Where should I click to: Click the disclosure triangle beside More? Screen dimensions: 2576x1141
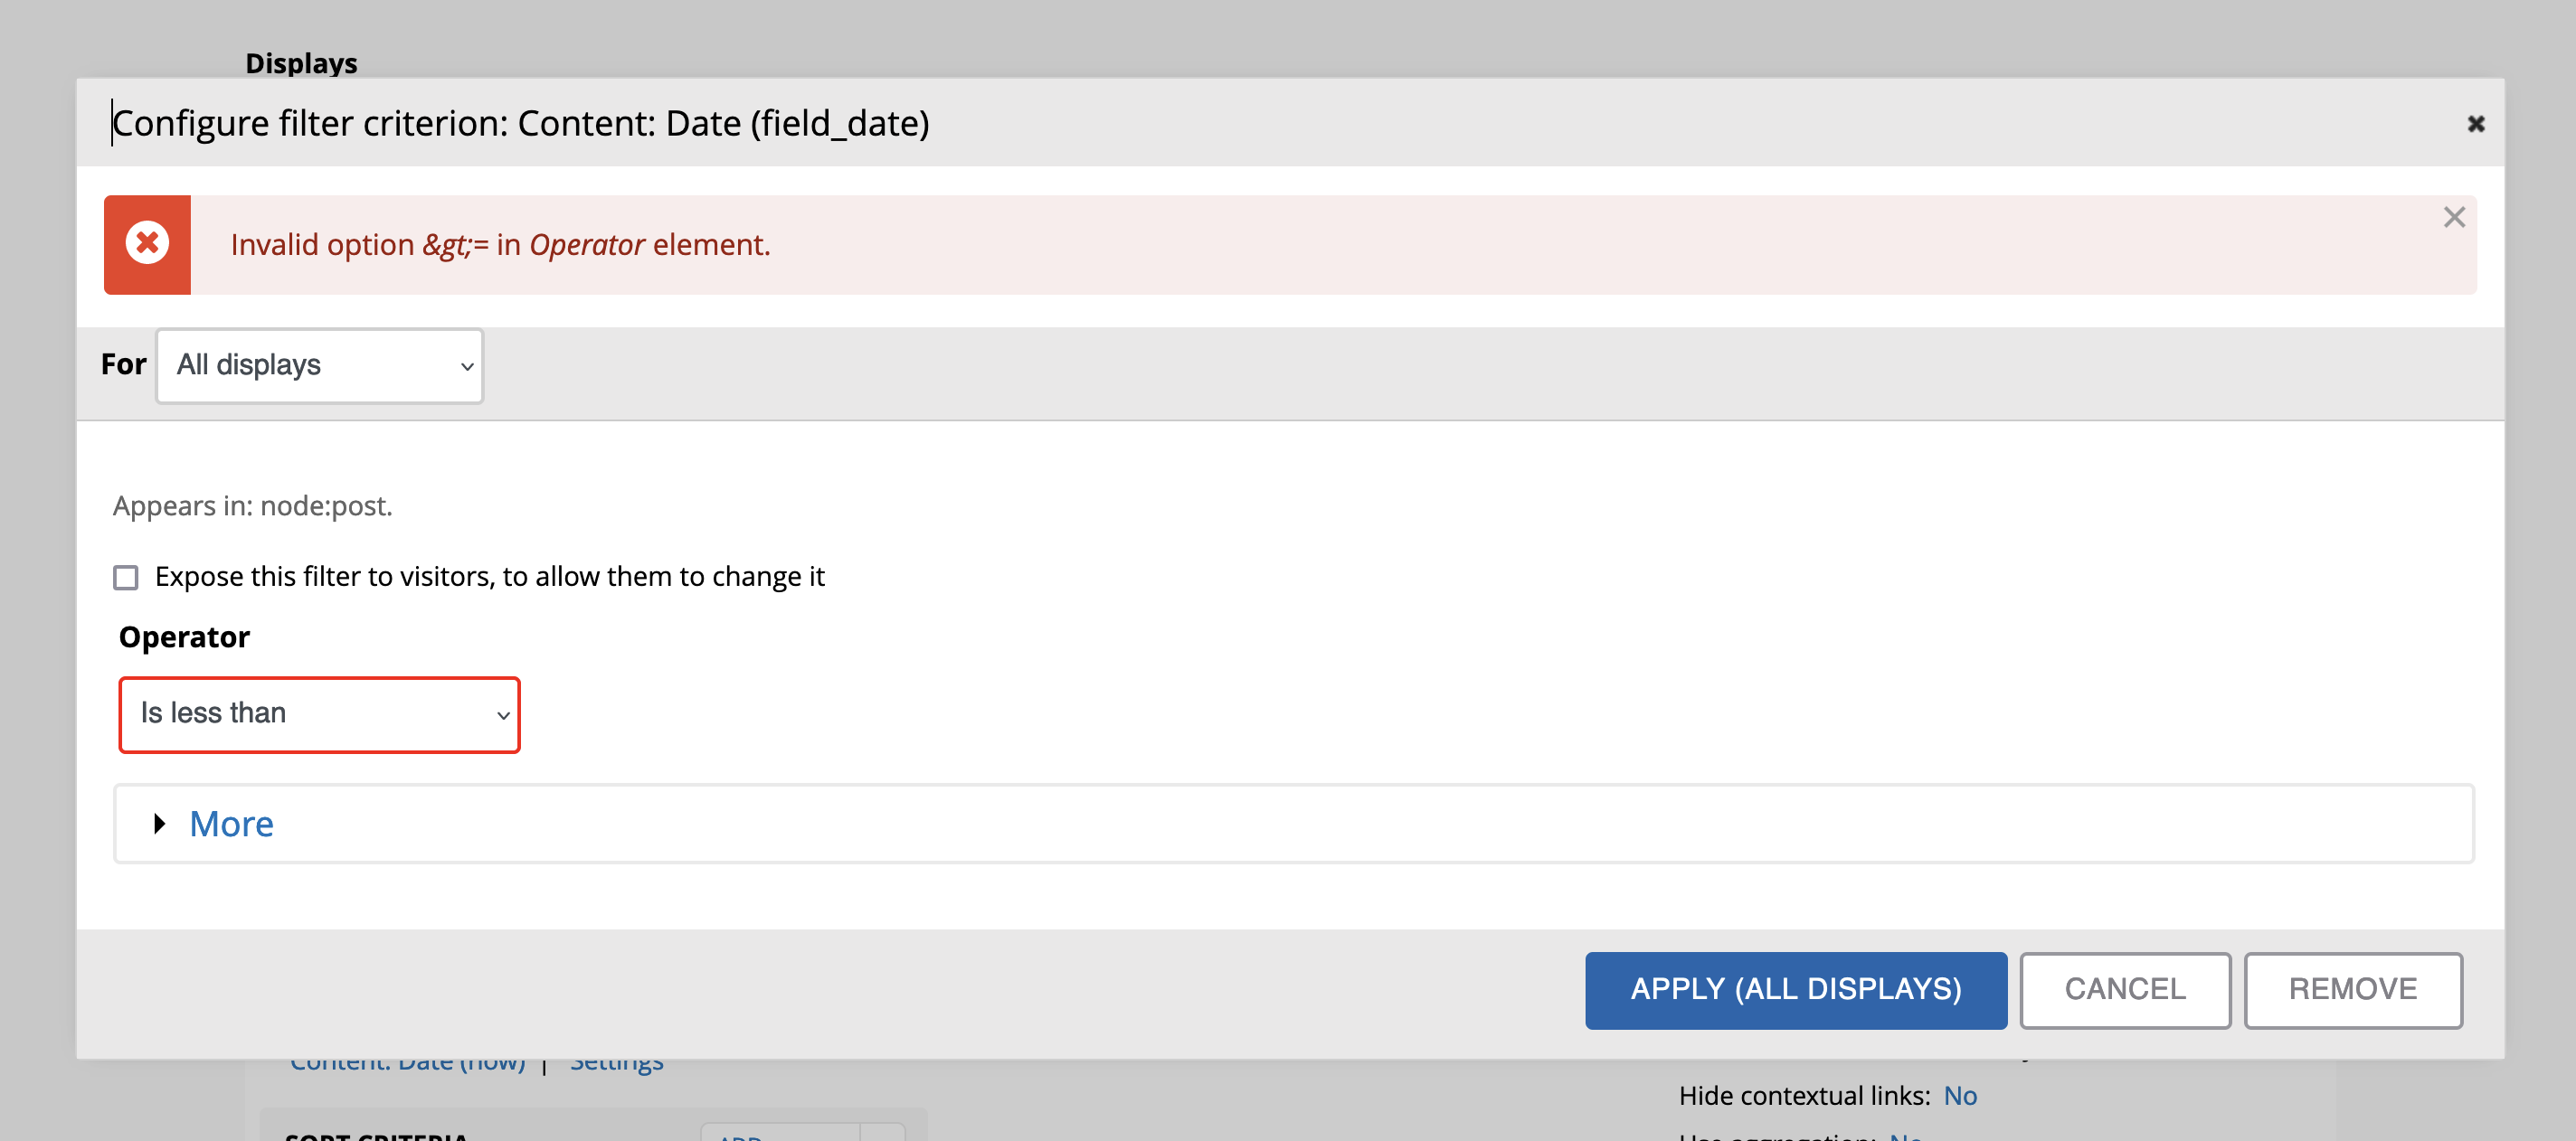(158, 824)
